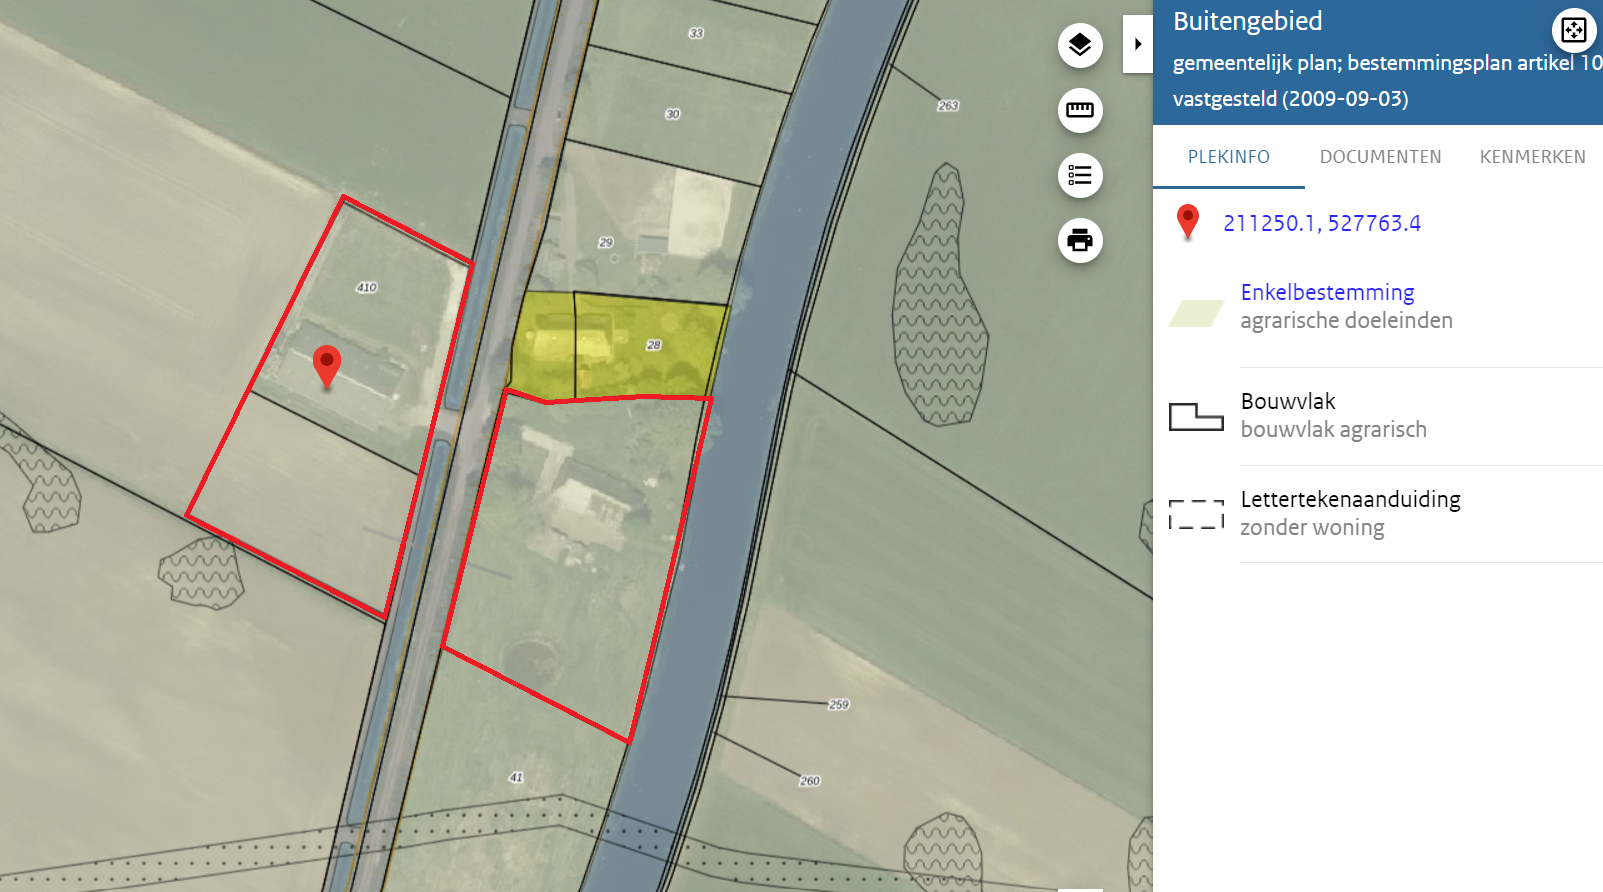This screenshot has height=892, width=1603.
Task: Click the dashed Lettertekenaanduiding symbol
Action: pyautogui.click(x=1196, y=514)
